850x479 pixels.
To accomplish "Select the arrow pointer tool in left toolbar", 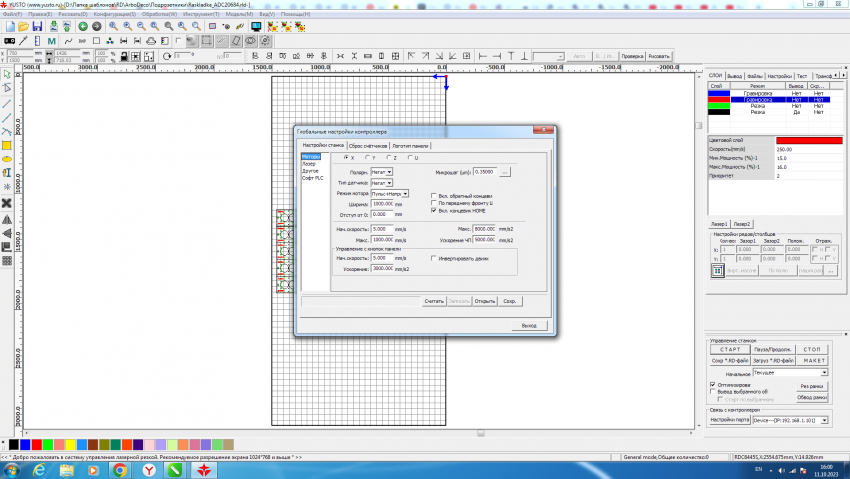I will pos(7,75).
